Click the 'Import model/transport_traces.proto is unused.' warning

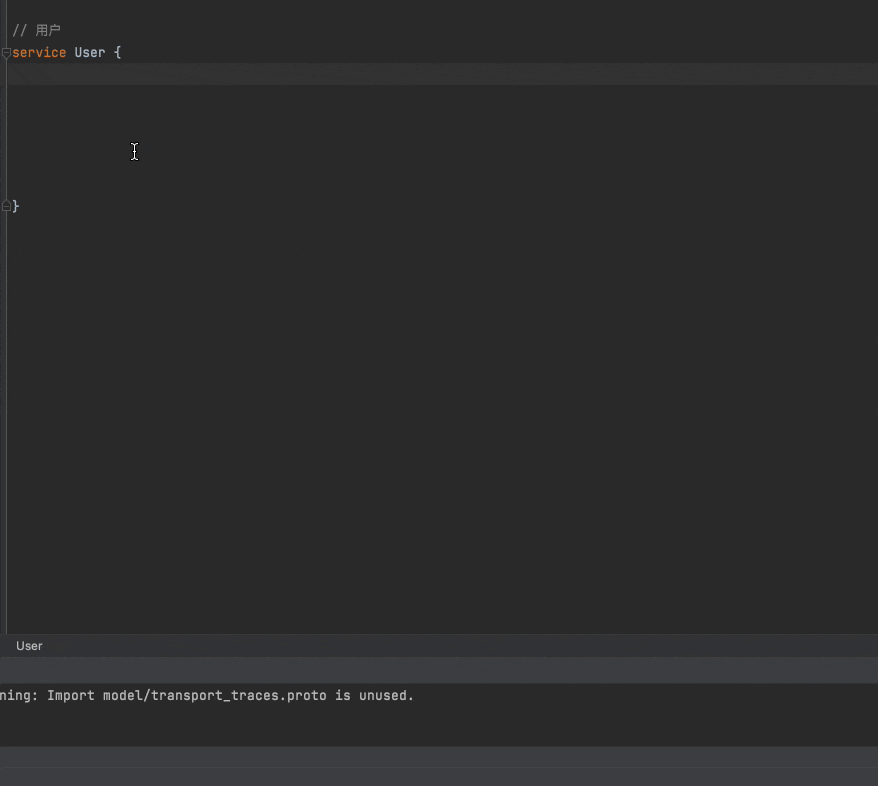pos(230,696)
